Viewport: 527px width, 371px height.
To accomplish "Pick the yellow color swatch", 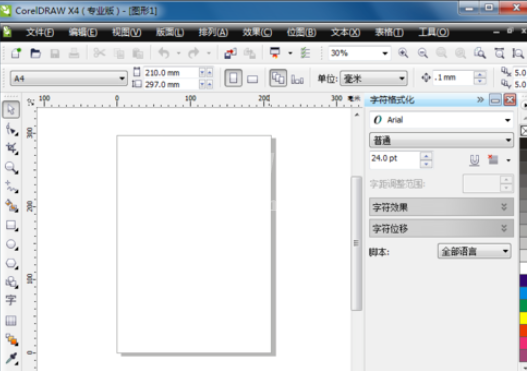I will click(x=523, y=318).
